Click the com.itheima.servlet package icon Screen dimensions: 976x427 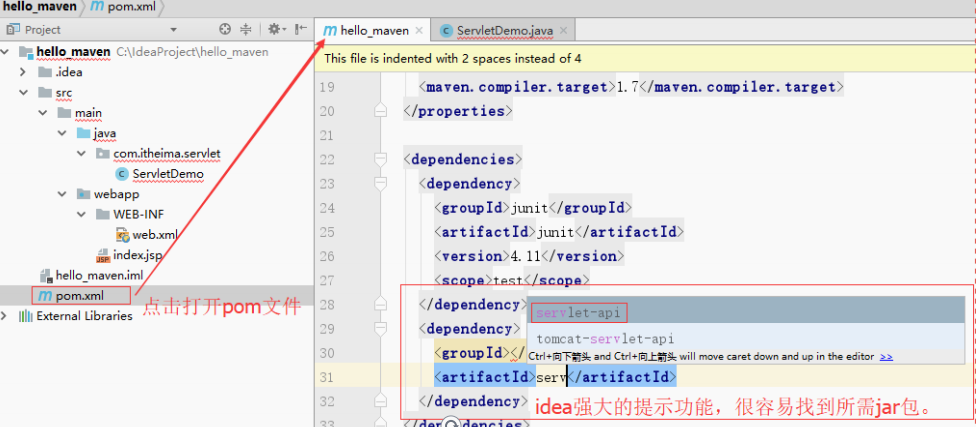click(x=103, y=154)
